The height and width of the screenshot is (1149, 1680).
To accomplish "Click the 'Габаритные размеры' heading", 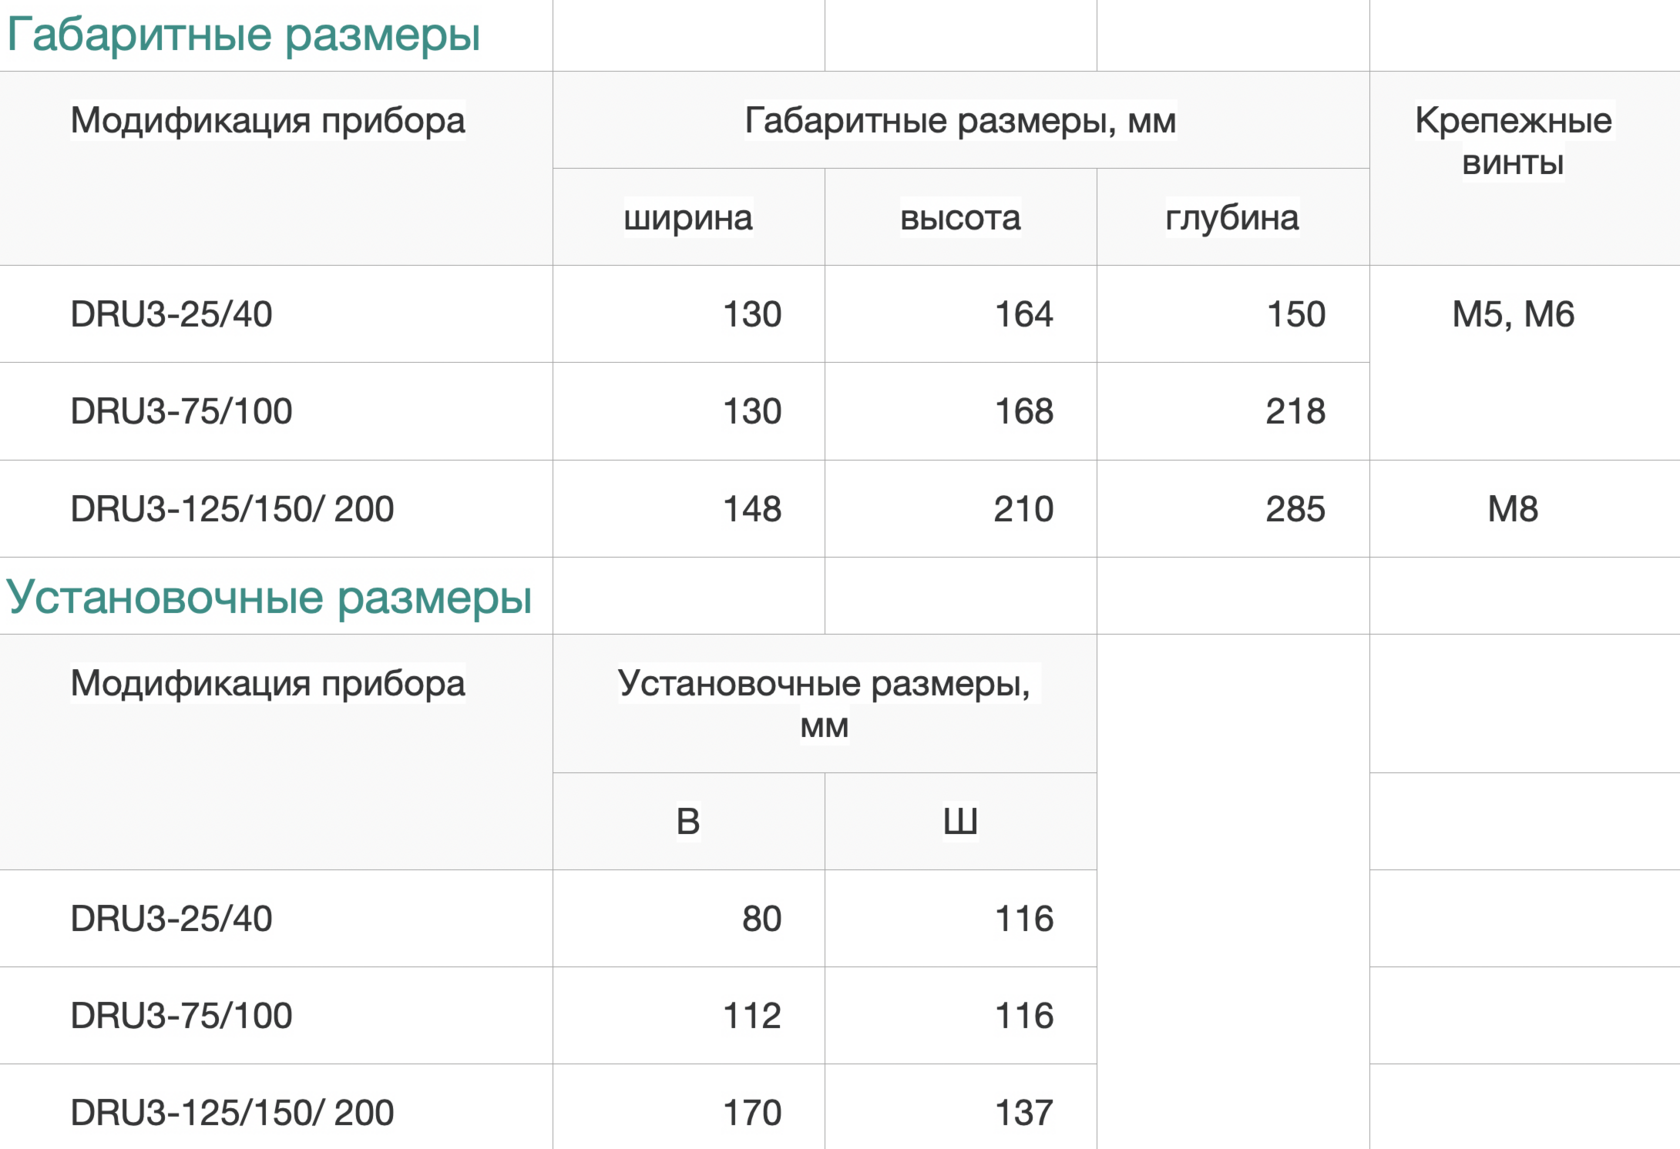I will (x=244, y=35).
